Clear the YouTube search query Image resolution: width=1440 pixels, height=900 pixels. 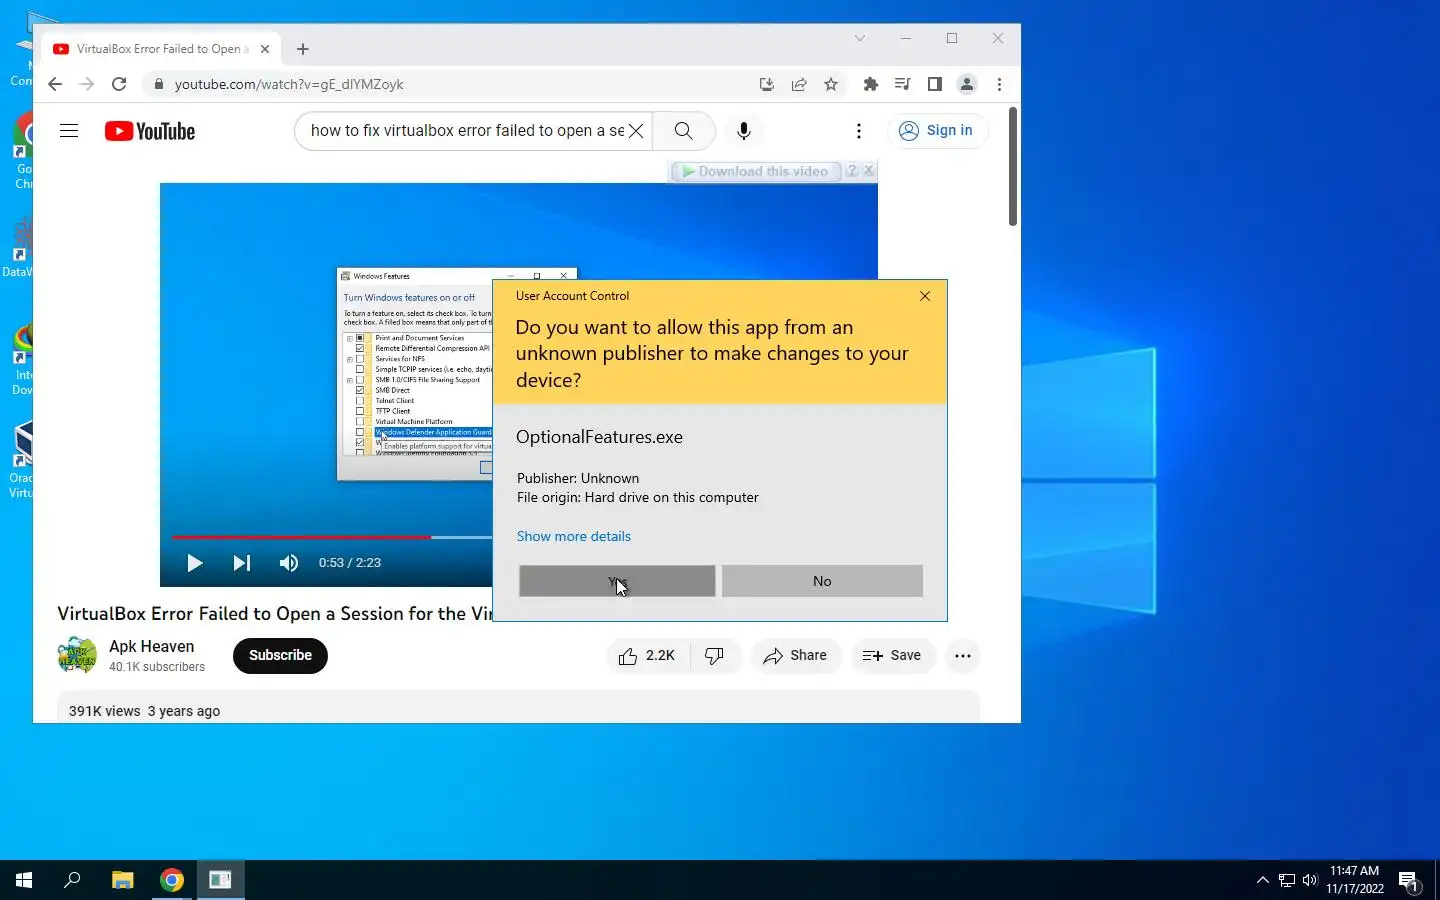tap(636, 131)
